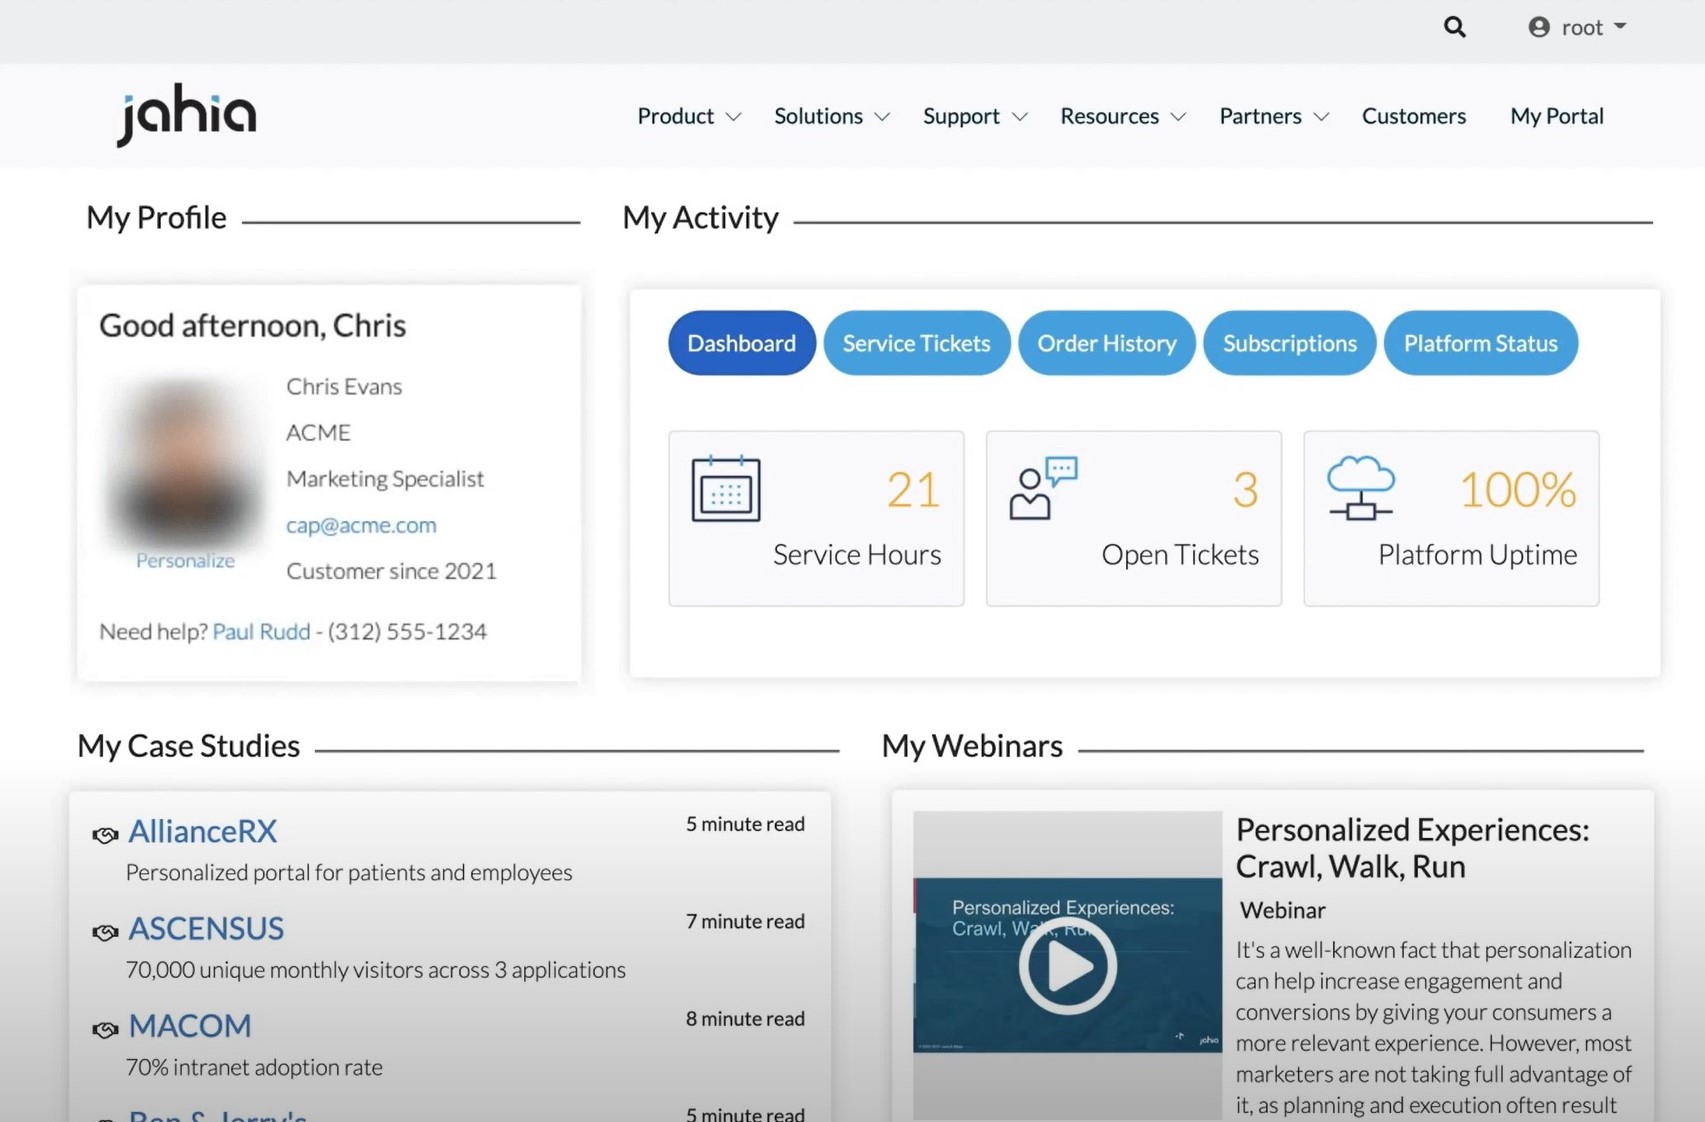Expand the Solutions menu
The height and width of the screenshot is (1122, 1705).
point(831,116)
